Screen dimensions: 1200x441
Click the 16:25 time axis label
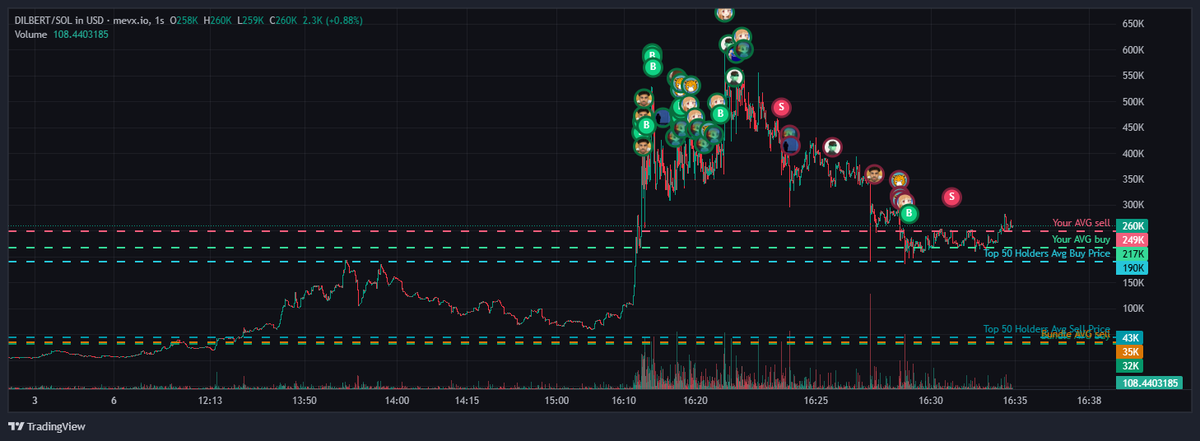click(816, 400)
